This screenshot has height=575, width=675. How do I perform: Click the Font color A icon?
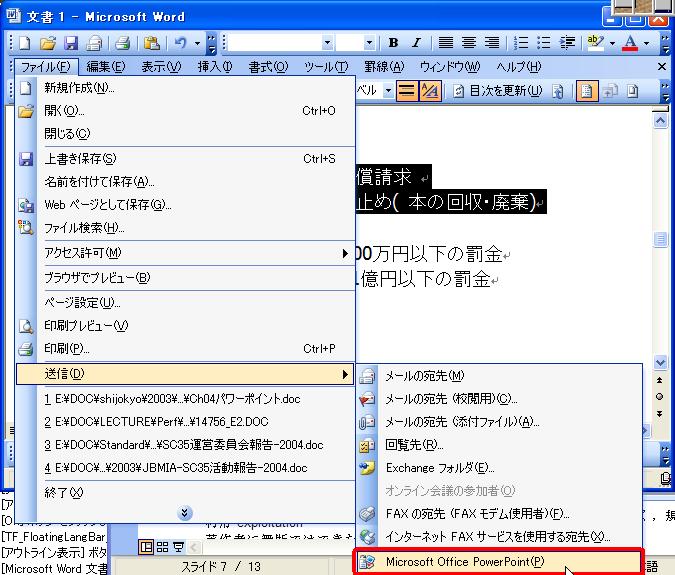tap(631, 43)
